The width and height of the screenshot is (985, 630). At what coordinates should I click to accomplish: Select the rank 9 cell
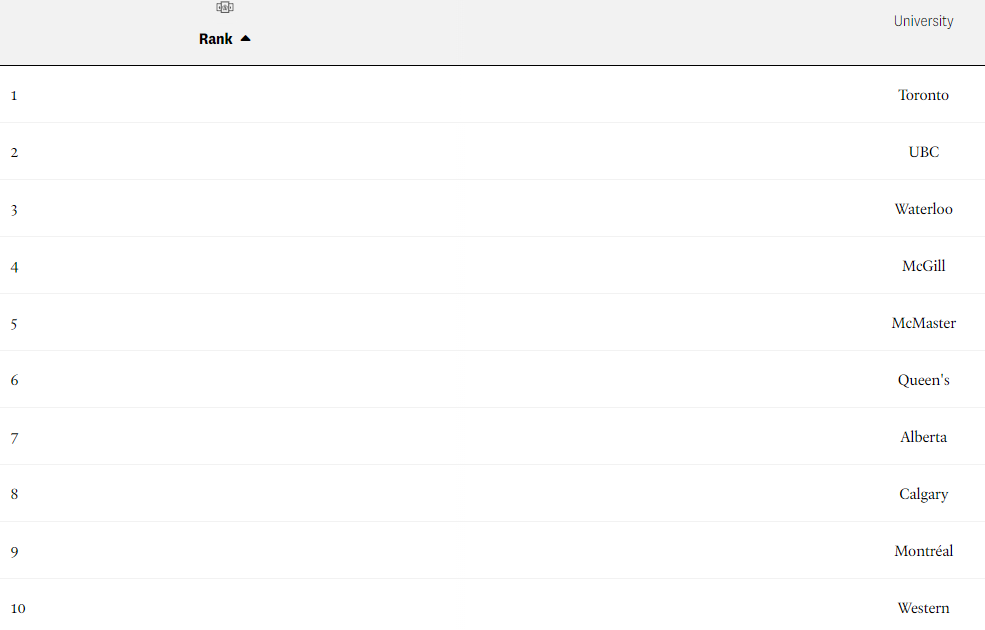14,552
